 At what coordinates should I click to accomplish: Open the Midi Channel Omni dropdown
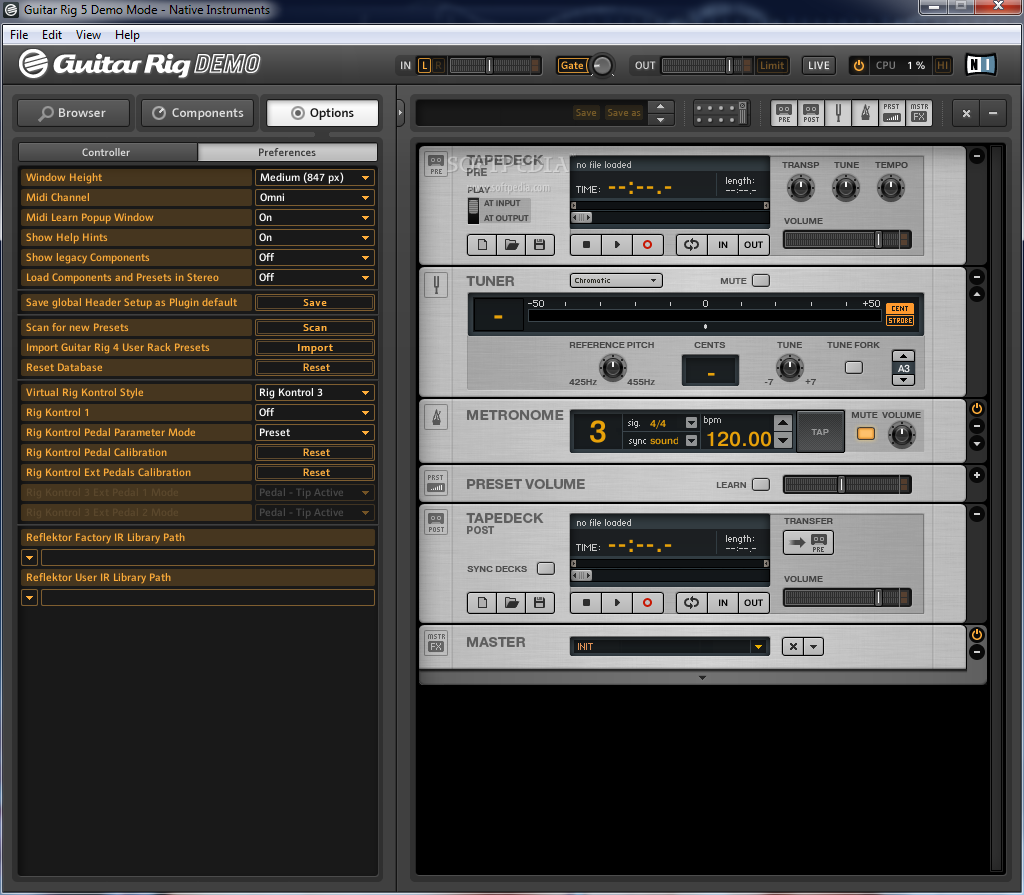314,198
